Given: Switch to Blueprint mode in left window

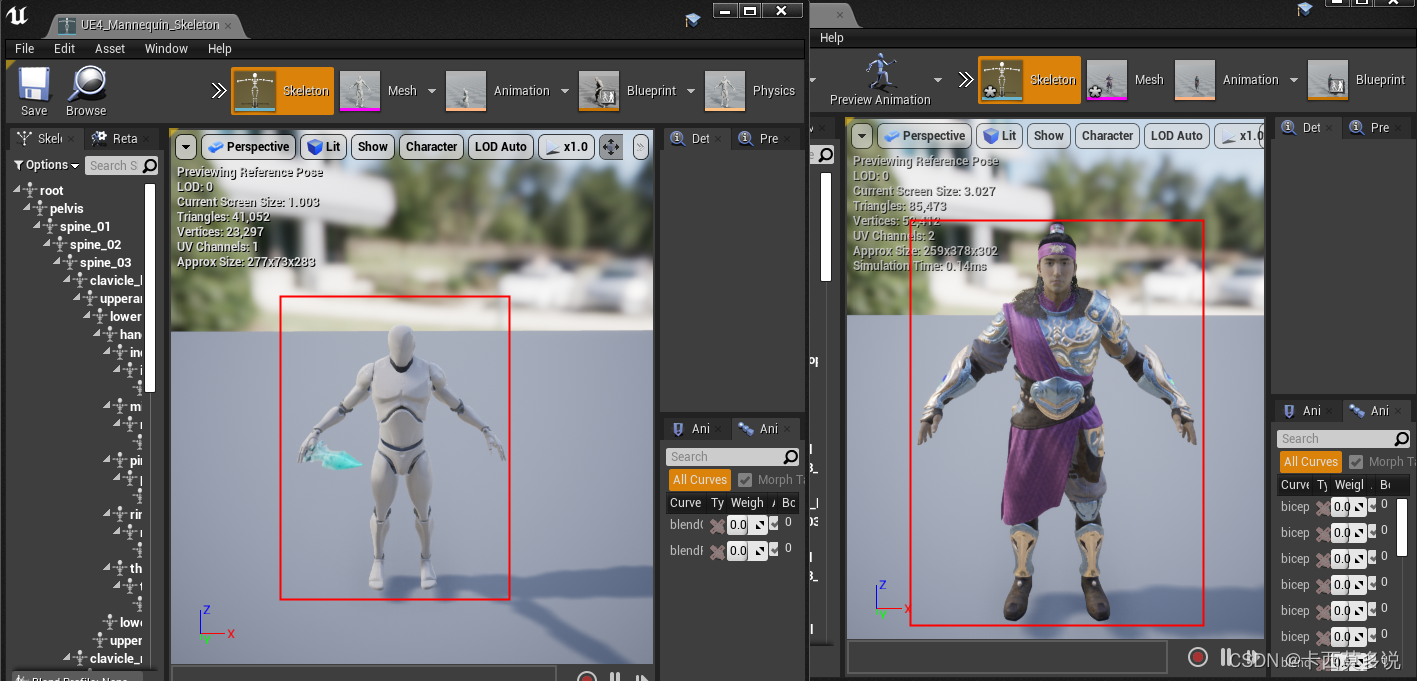Looking at the screenshot, I should 629,90.
